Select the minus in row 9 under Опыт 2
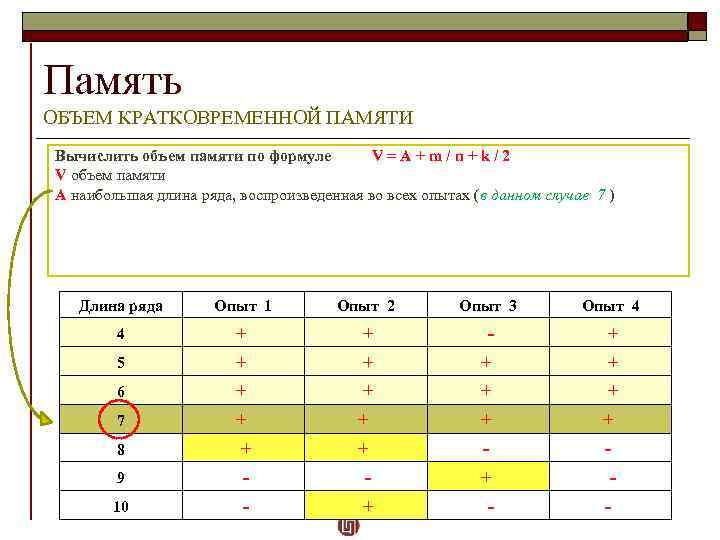 pos(367,479)
